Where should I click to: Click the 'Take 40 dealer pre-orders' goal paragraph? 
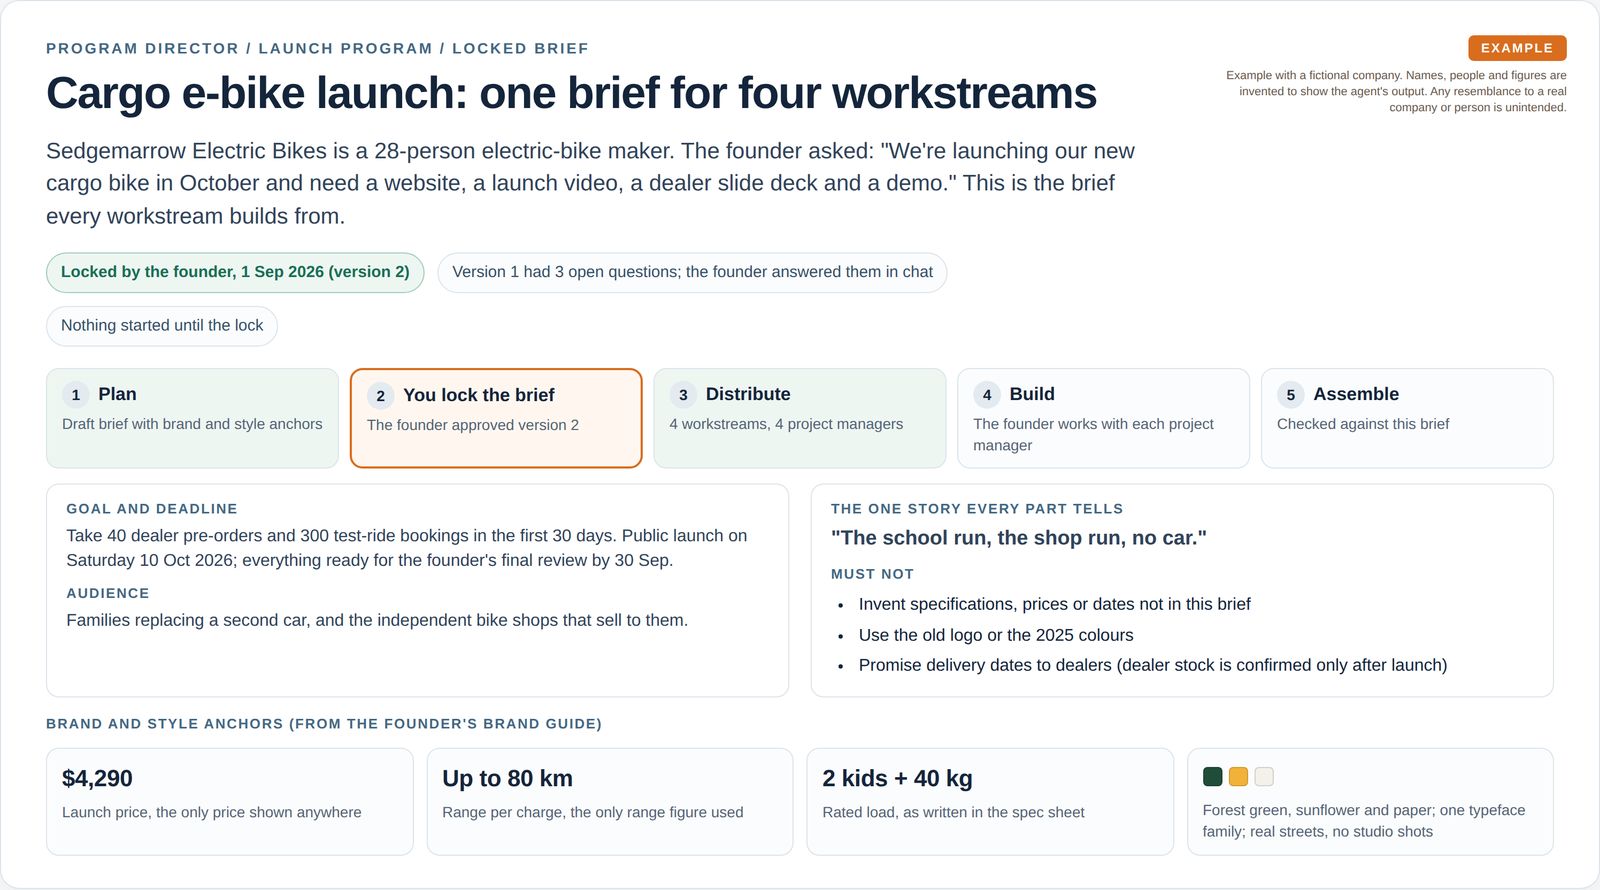pos(407,548)
